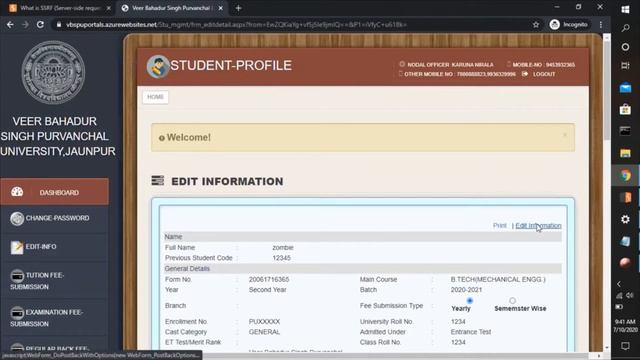Open Microsoft Store in taskbar
The width and height of the screenshot is (640, 360).
[x=625, y=109]
